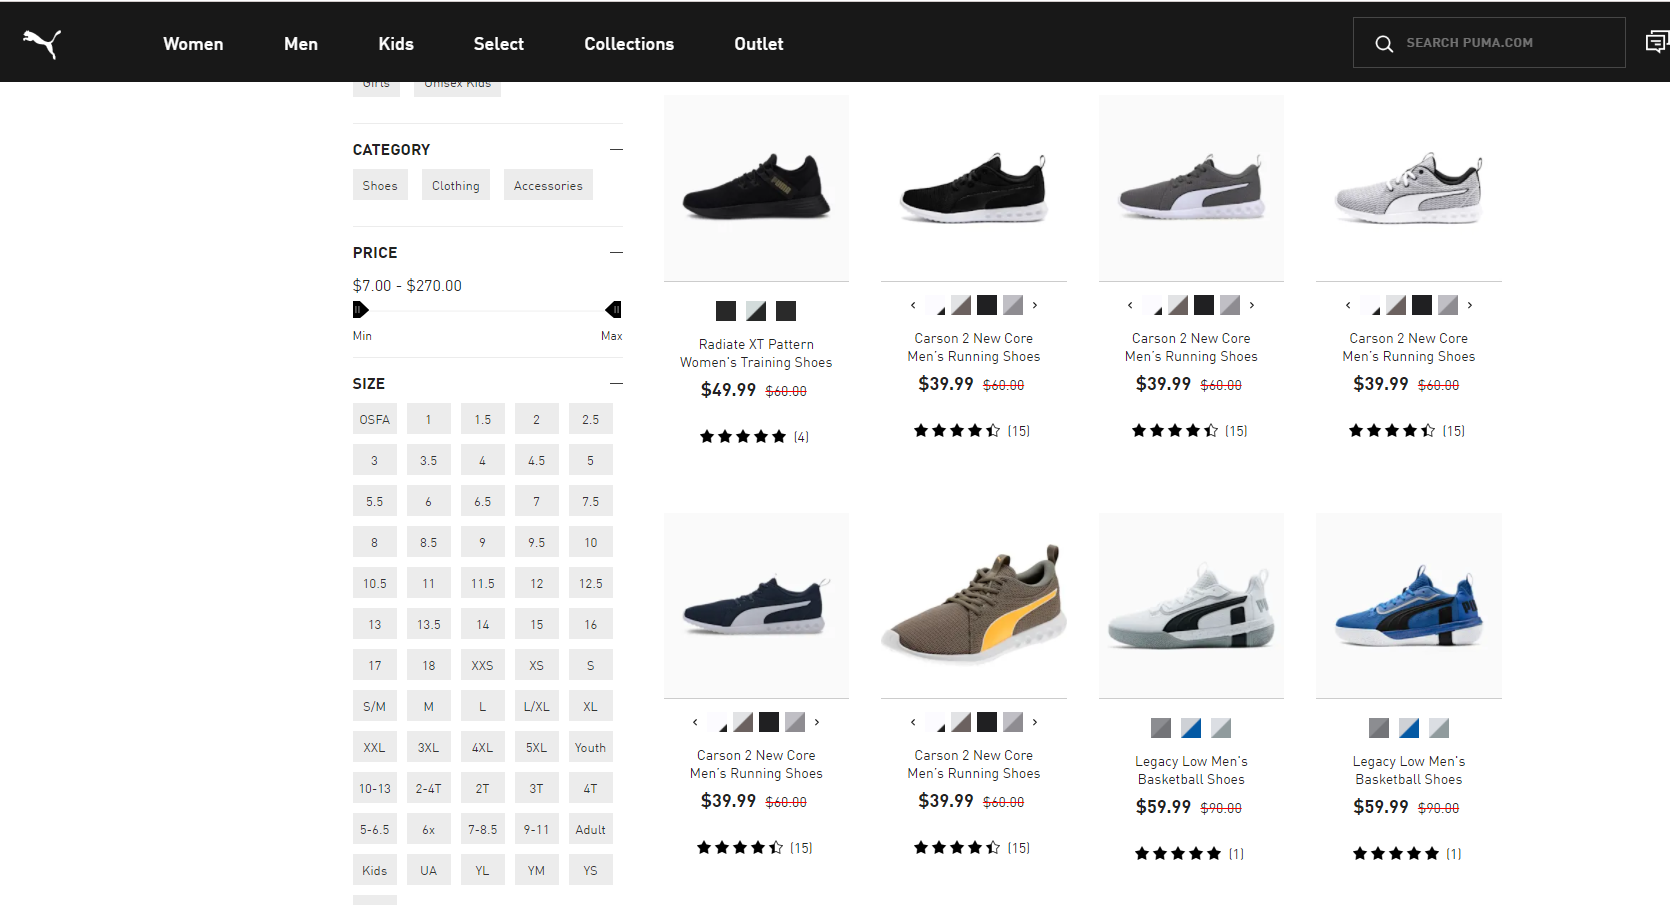Viewport: 1670px width, 905px height.
Task: Collapse the Price filter section
Action: point(616,252)
